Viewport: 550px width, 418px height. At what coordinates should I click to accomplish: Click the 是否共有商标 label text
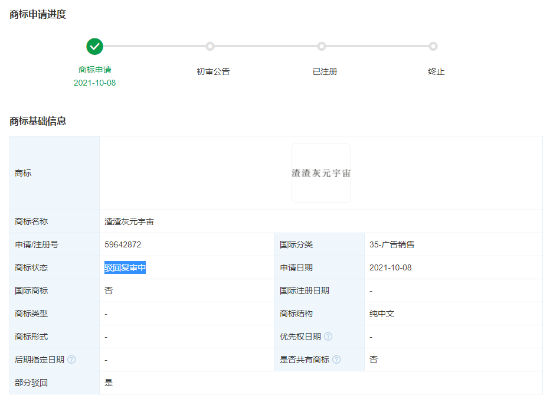[x=304, y=359]
